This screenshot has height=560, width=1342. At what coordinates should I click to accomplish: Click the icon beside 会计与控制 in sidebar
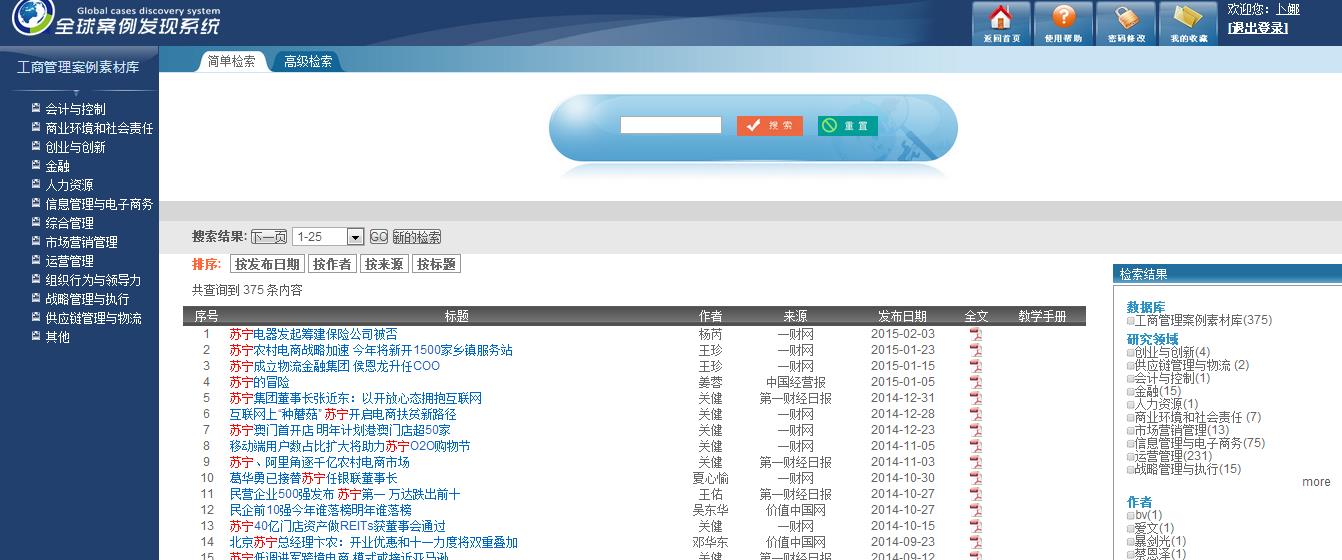36,108
